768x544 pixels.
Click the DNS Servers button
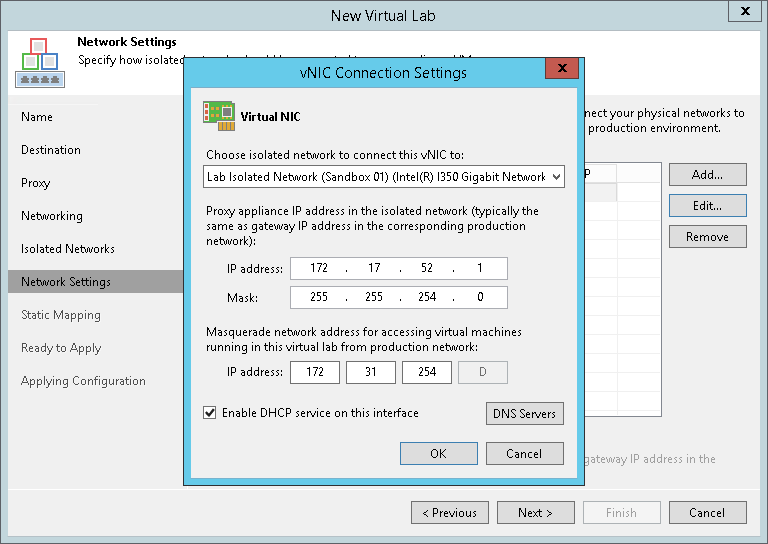pos(525,414)
